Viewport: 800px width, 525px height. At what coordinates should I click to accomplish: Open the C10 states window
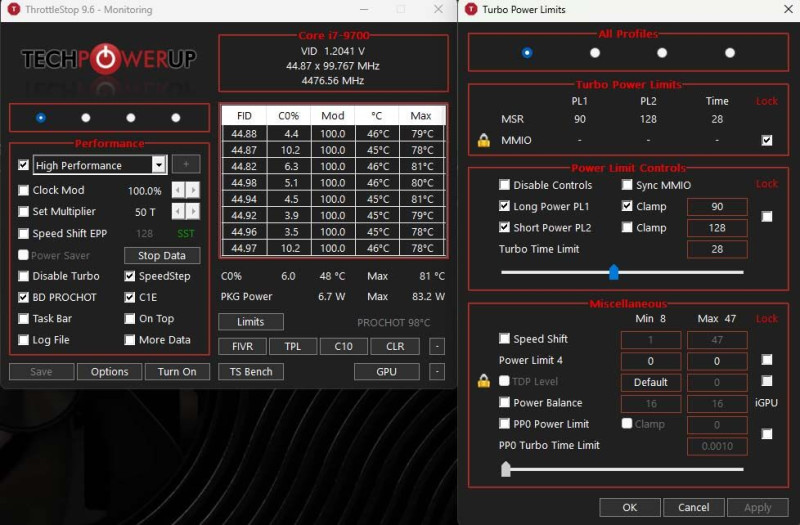(343, 346)
